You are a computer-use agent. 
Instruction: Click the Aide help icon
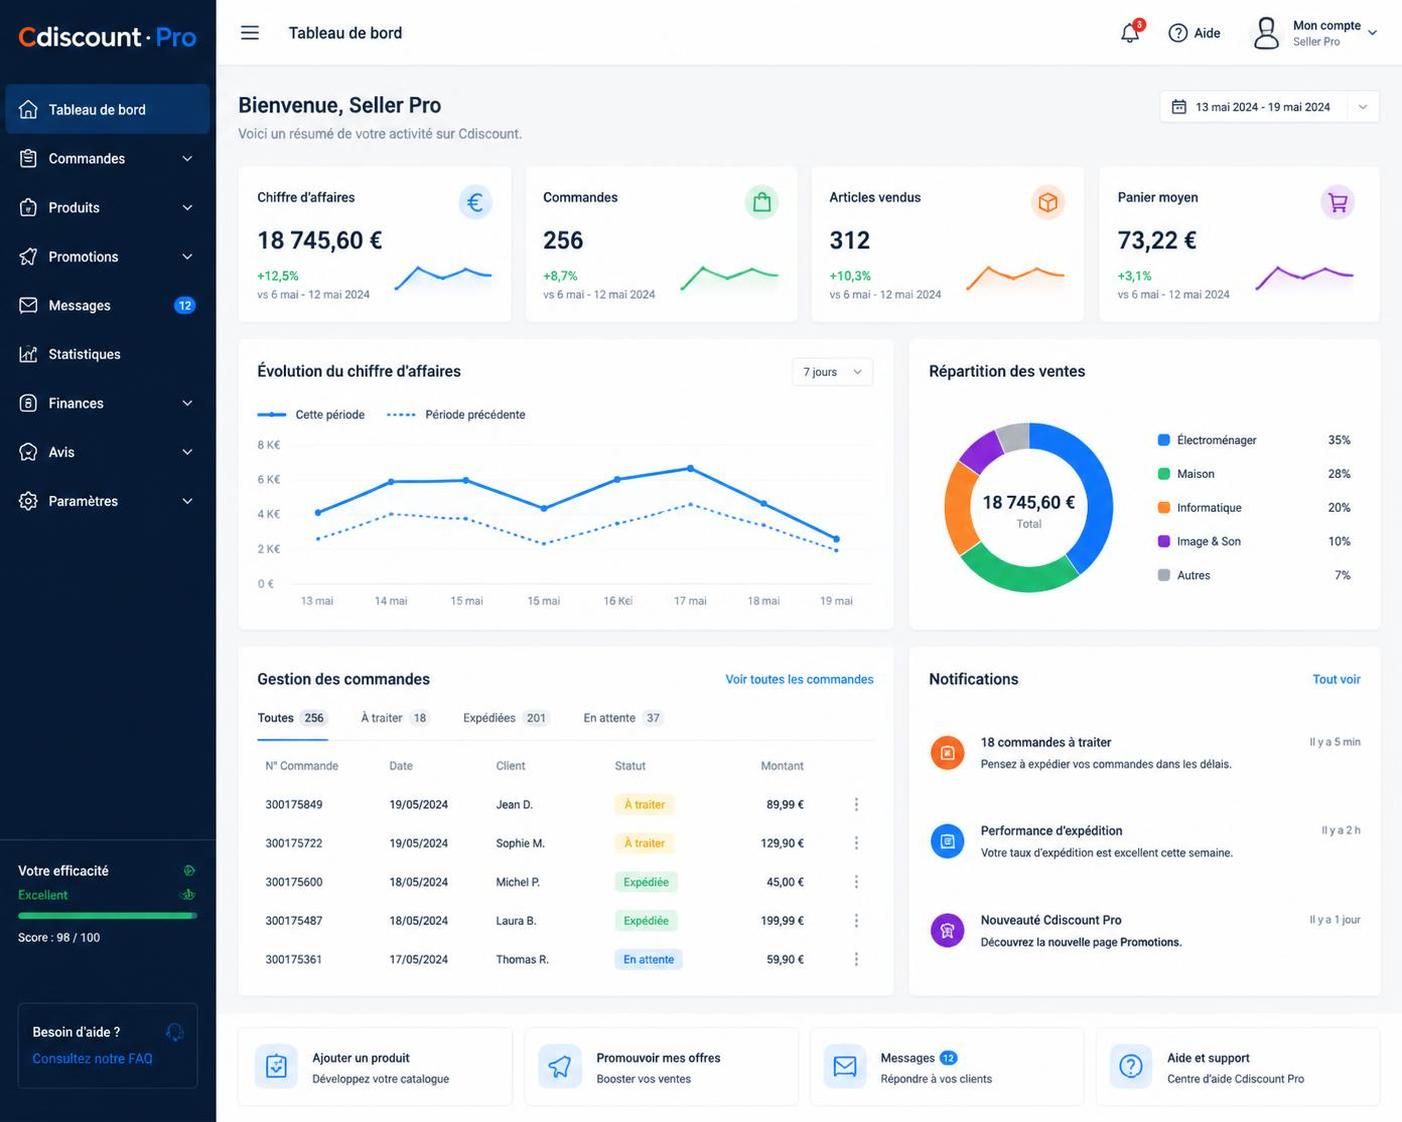coord(1178,33)
